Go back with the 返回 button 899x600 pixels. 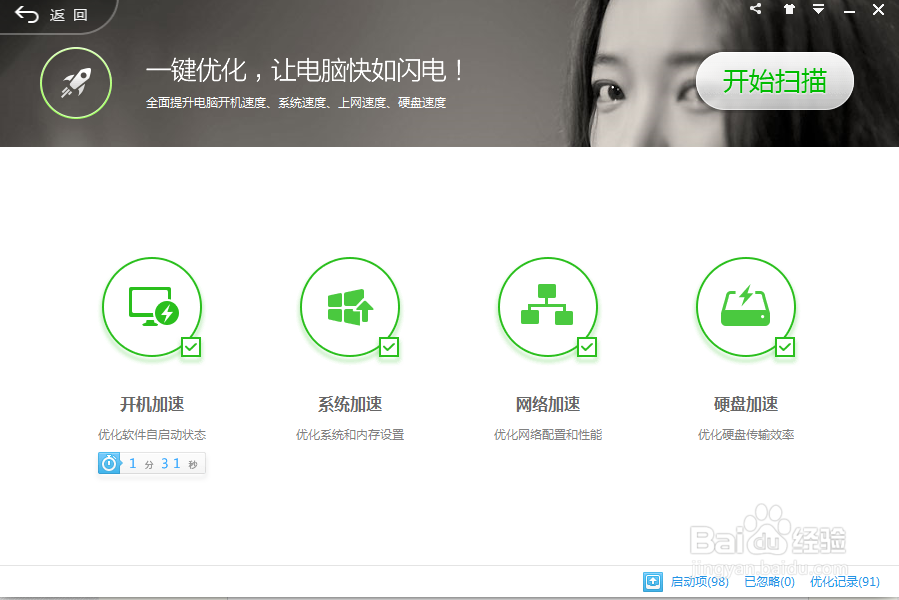[52, 14]
